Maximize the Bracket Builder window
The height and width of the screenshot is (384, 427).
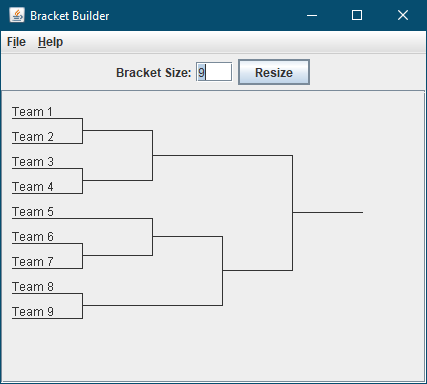coord(357,15)
